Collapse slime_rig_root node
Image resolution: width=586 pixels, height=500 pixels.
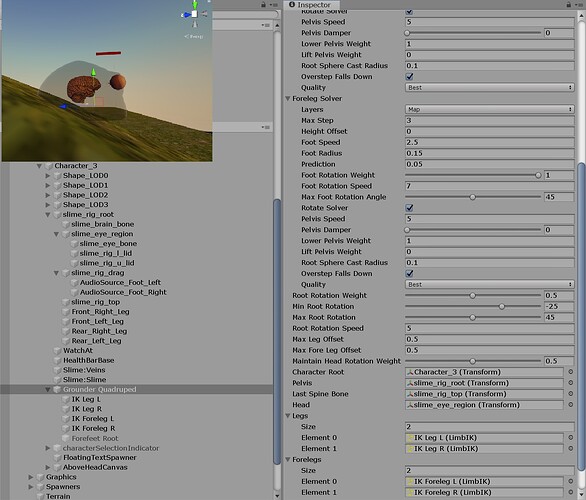click(47, 214)
